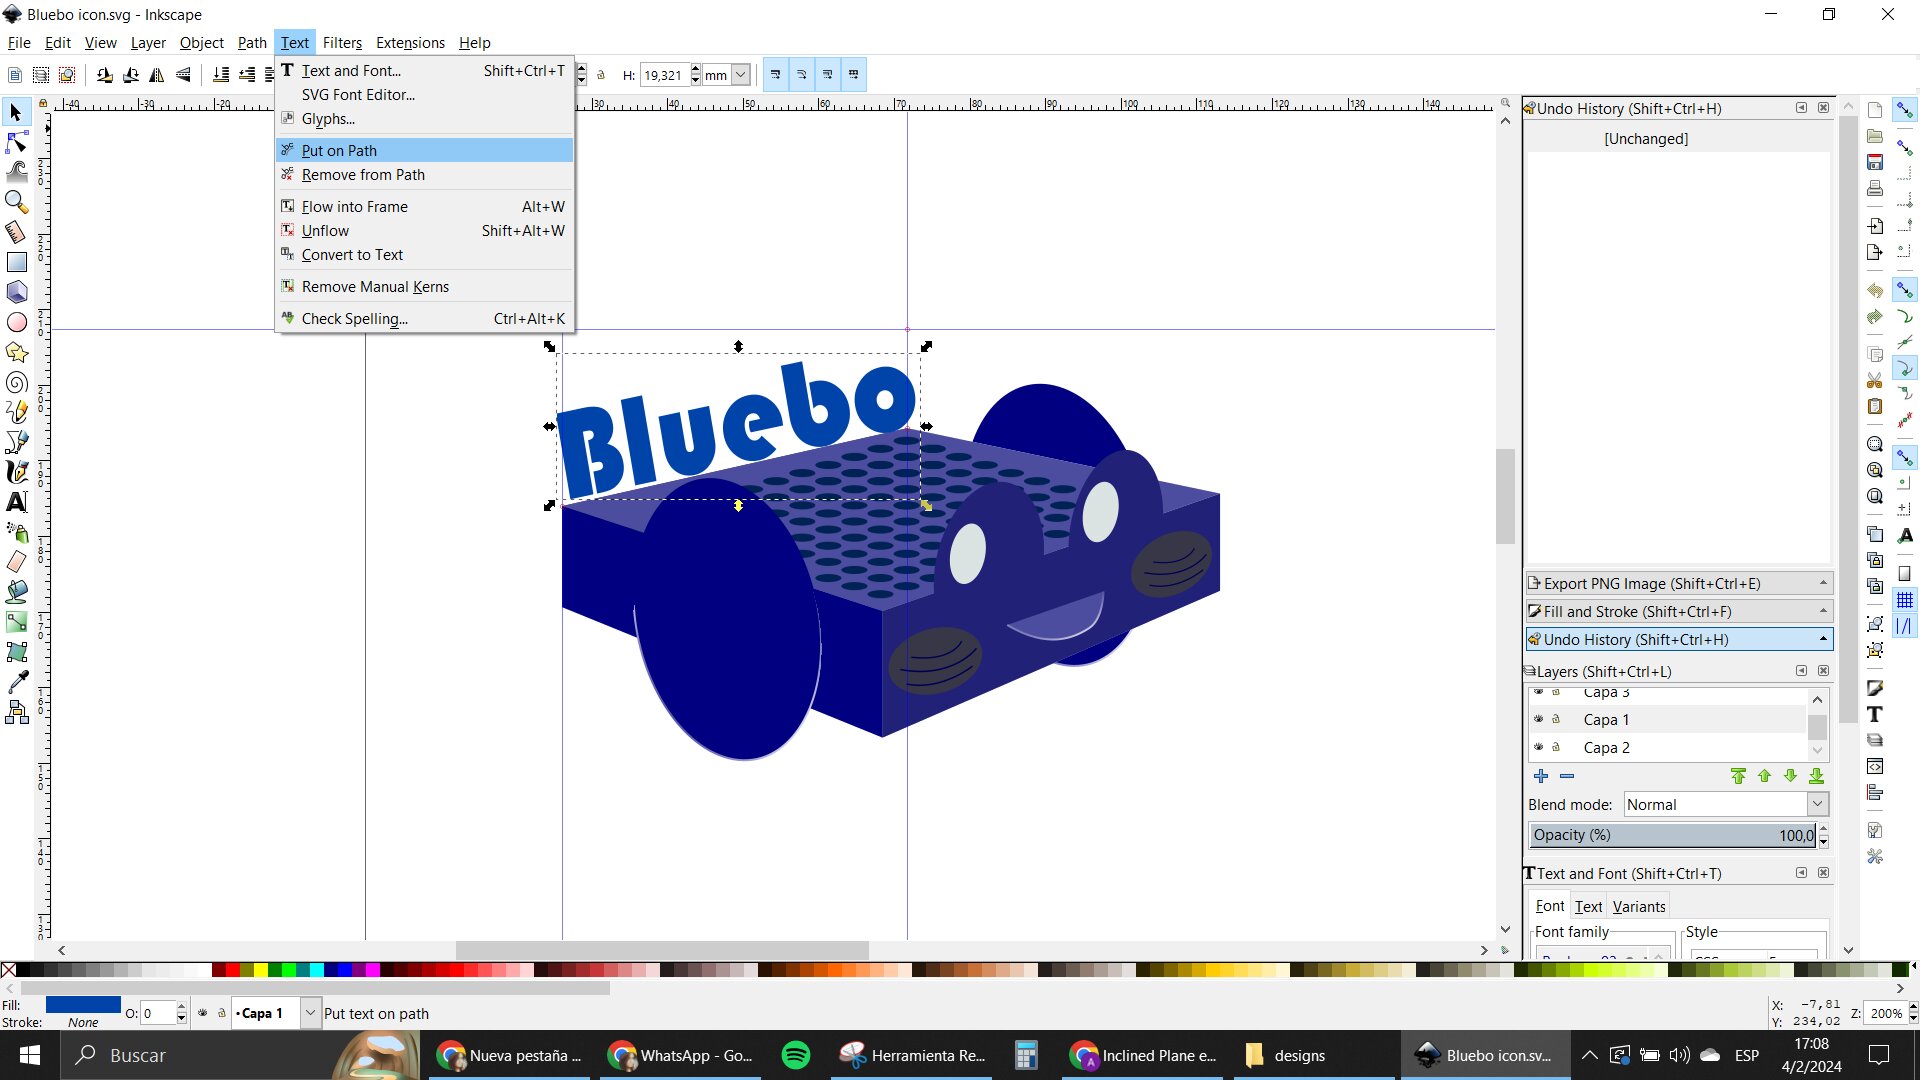The image size is (1920, 1080).
Task: Select the Zoom tool
Action: (x=16, y=202)
